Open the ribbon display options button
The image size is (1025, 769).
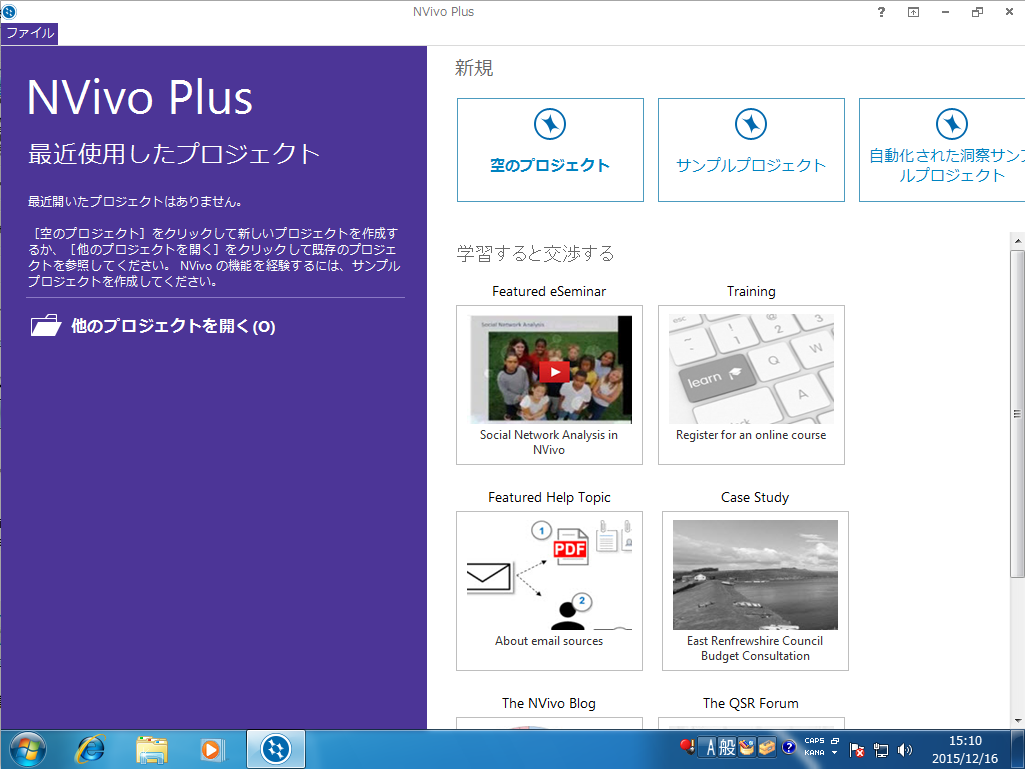[913, 12]
